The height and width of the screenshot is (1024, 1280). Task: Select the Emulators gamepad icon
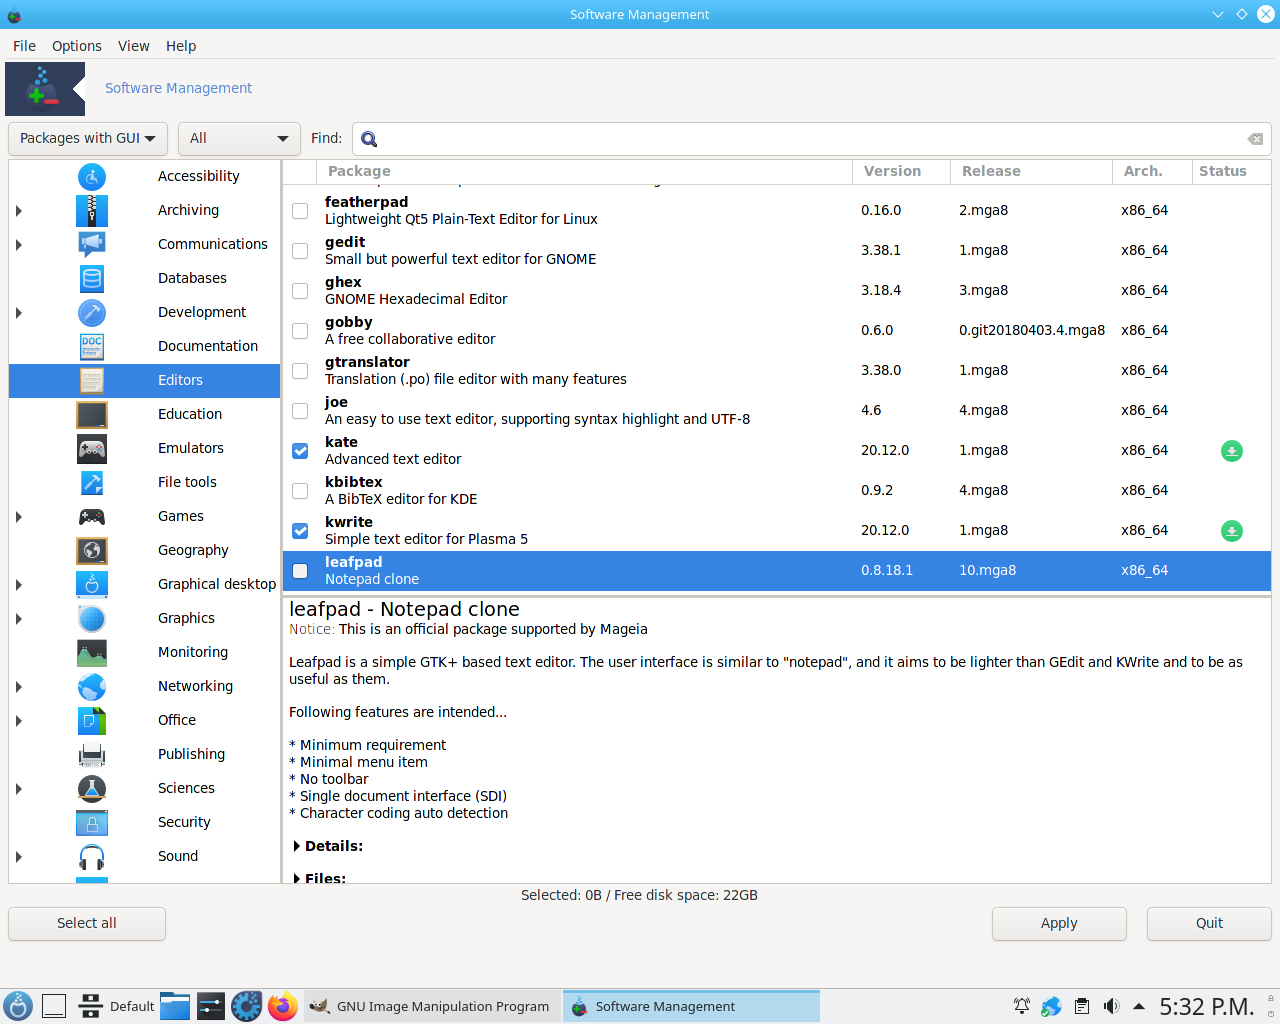[x=92, y=449]
